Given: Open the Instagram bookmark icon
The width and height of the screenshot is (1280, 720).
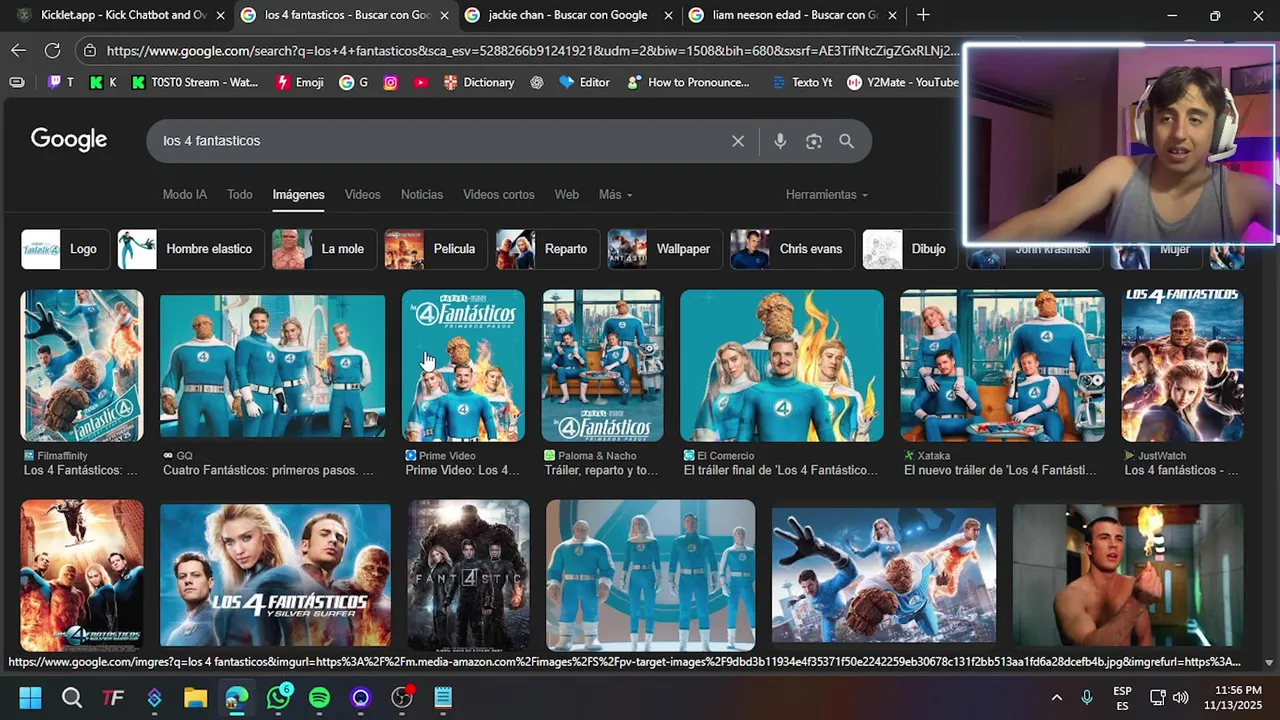Looking at the screenshot, I should click(x=391, y=82).
